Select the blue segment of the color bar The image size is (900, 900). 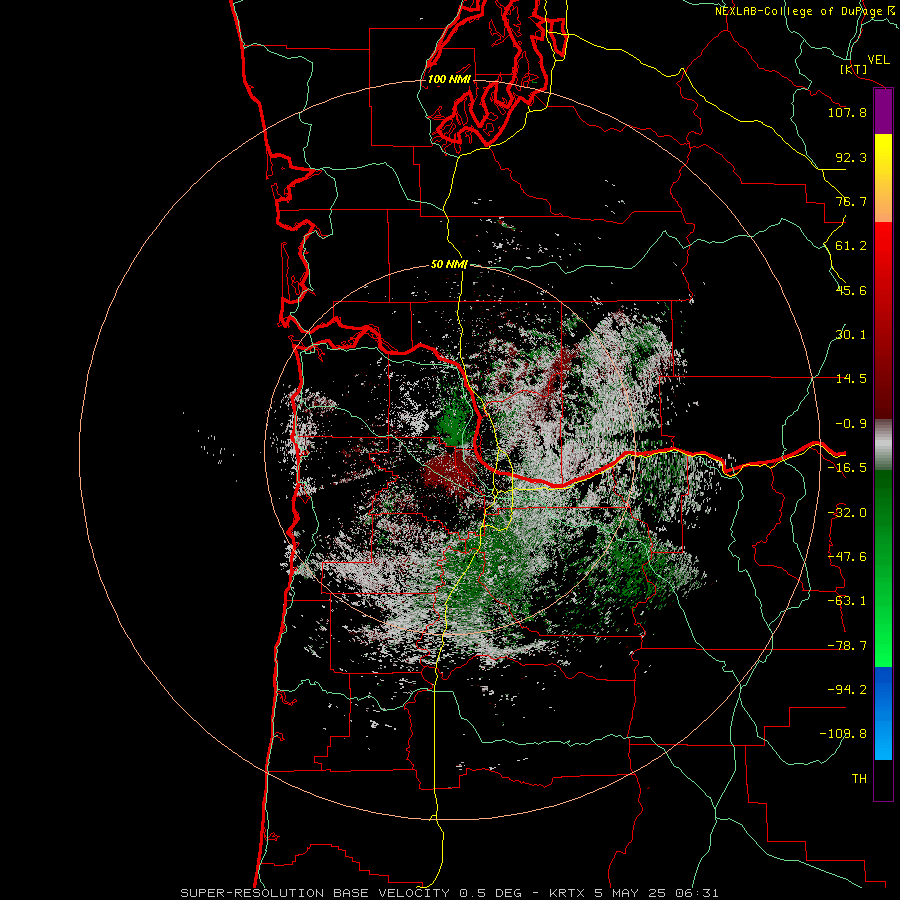[x=883, y=713]
